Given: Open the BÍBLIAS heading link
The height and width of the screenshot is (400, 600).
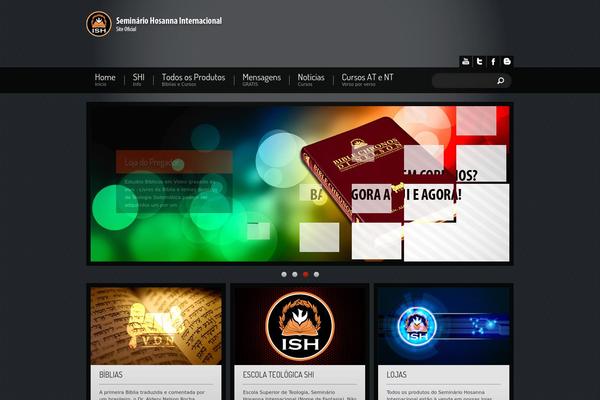Looking at the screenshot, I should coord(111,375).
